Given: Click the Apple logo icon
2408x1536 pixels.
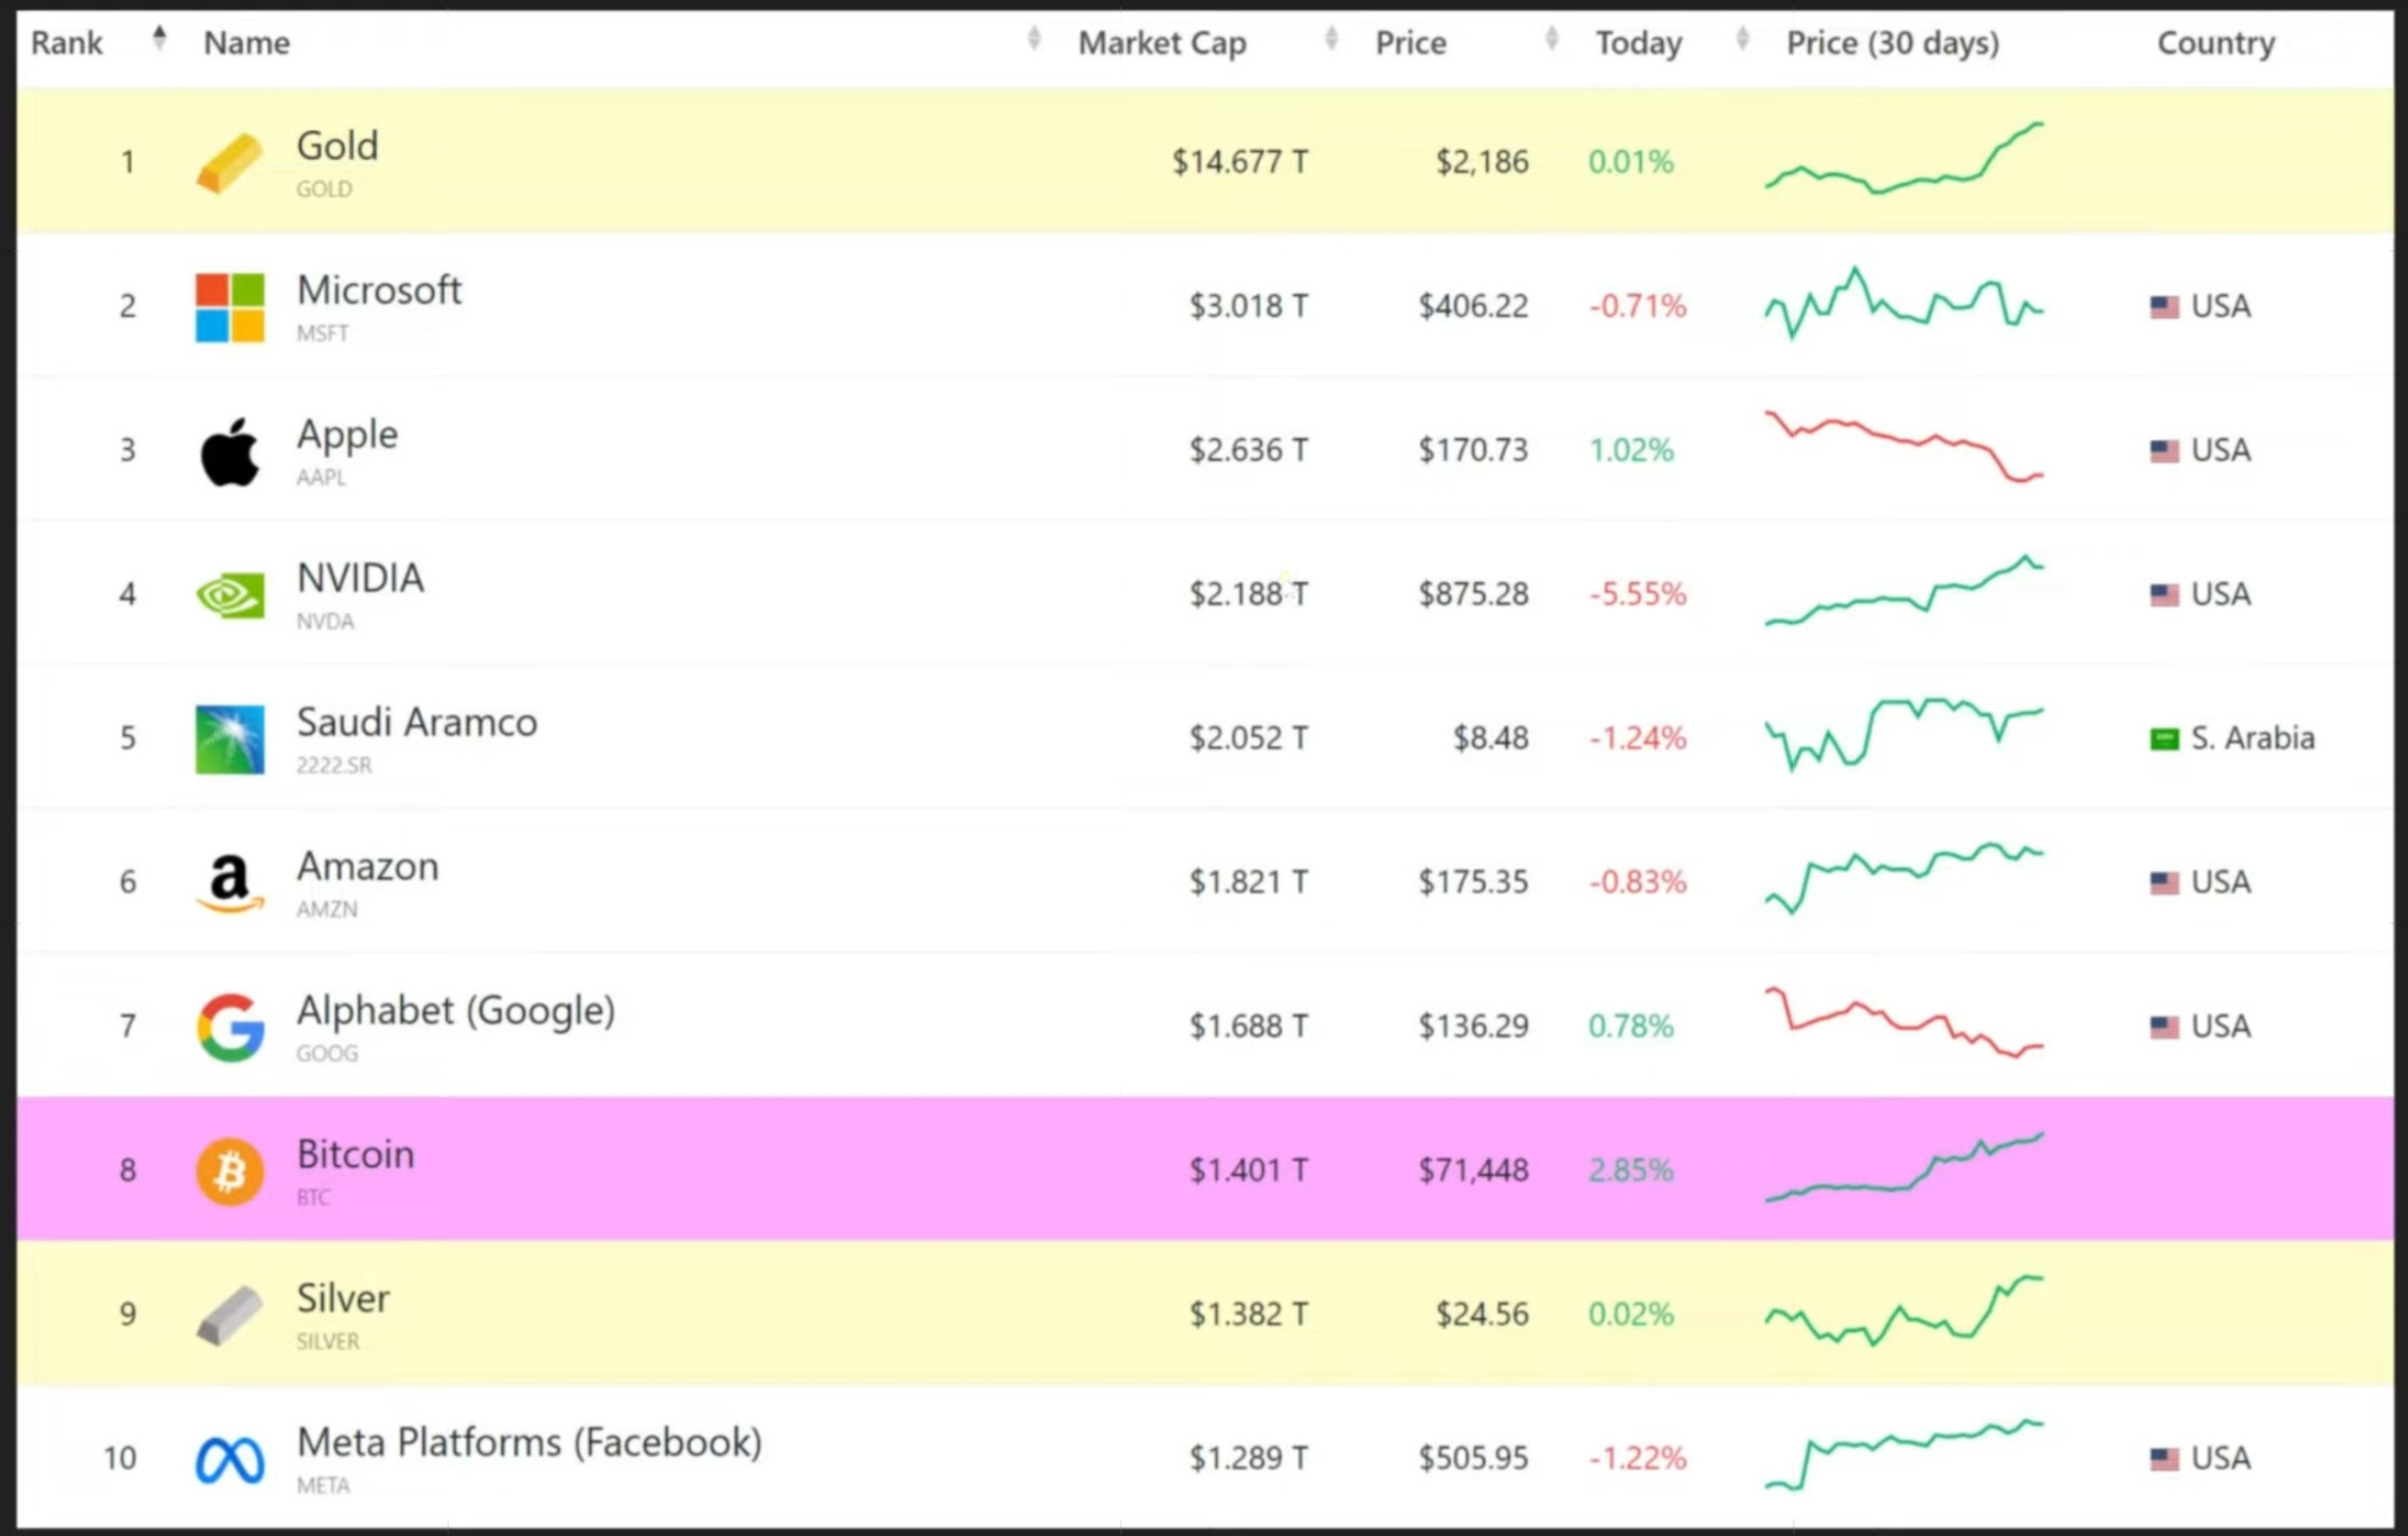Looking at the screenshot, I should (230, 452).
